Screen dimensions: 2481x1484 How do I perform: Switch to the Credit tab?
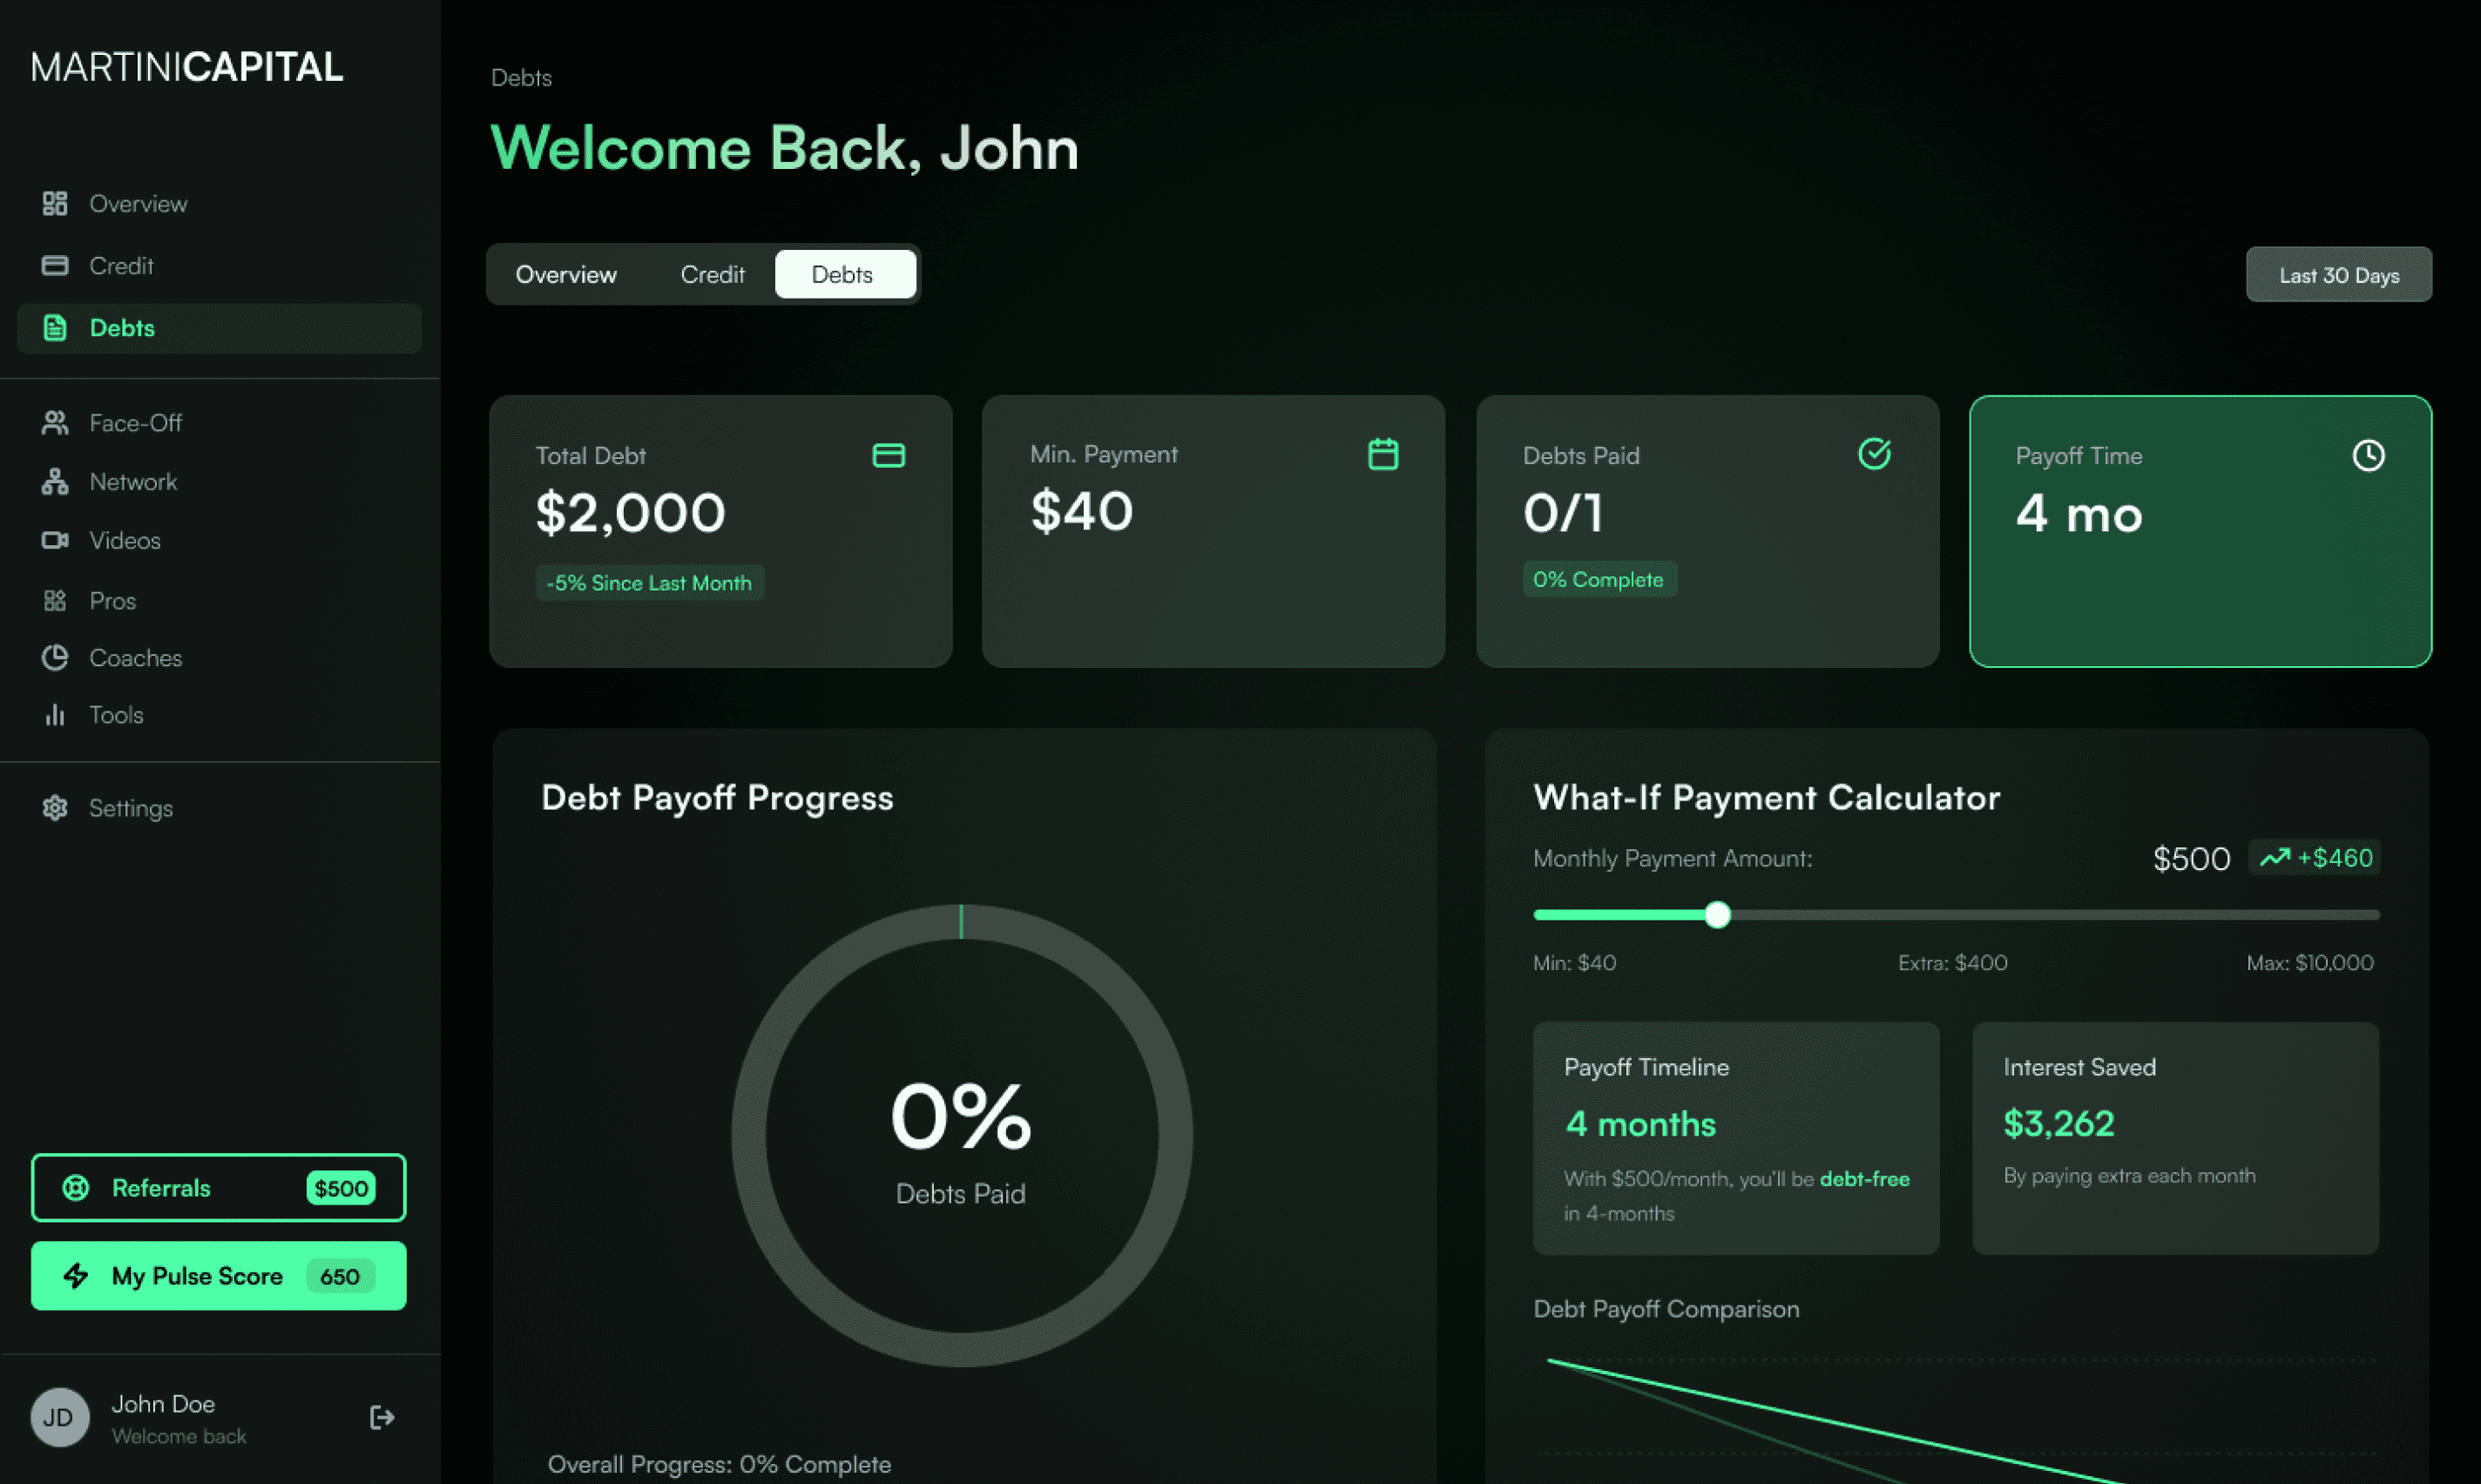click(712, 275)
